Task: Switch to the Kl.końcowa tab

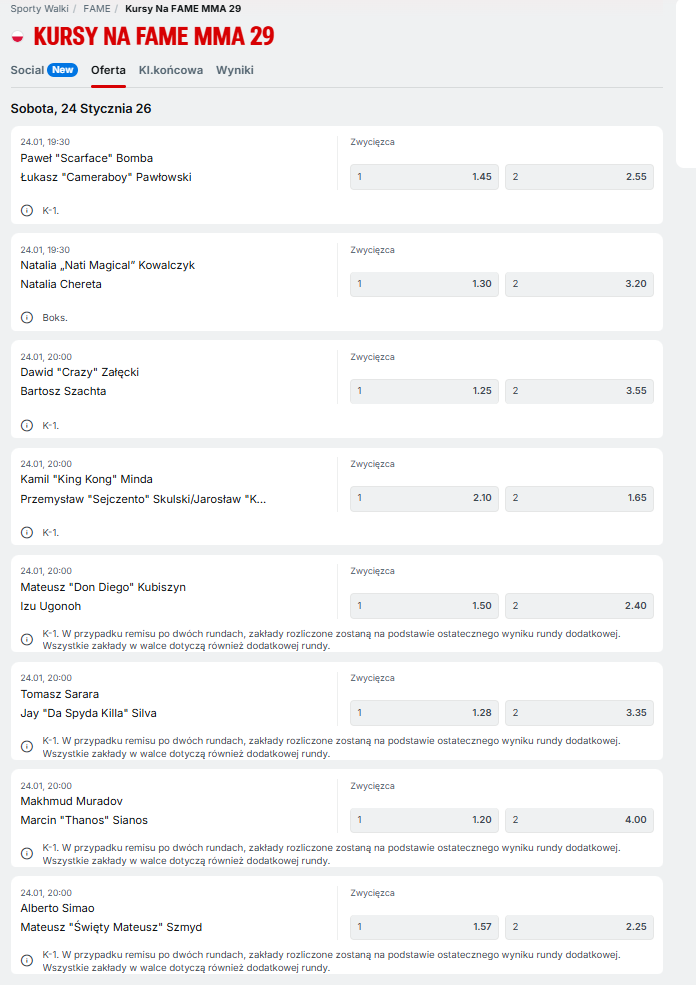Action: tap(171, 70)
